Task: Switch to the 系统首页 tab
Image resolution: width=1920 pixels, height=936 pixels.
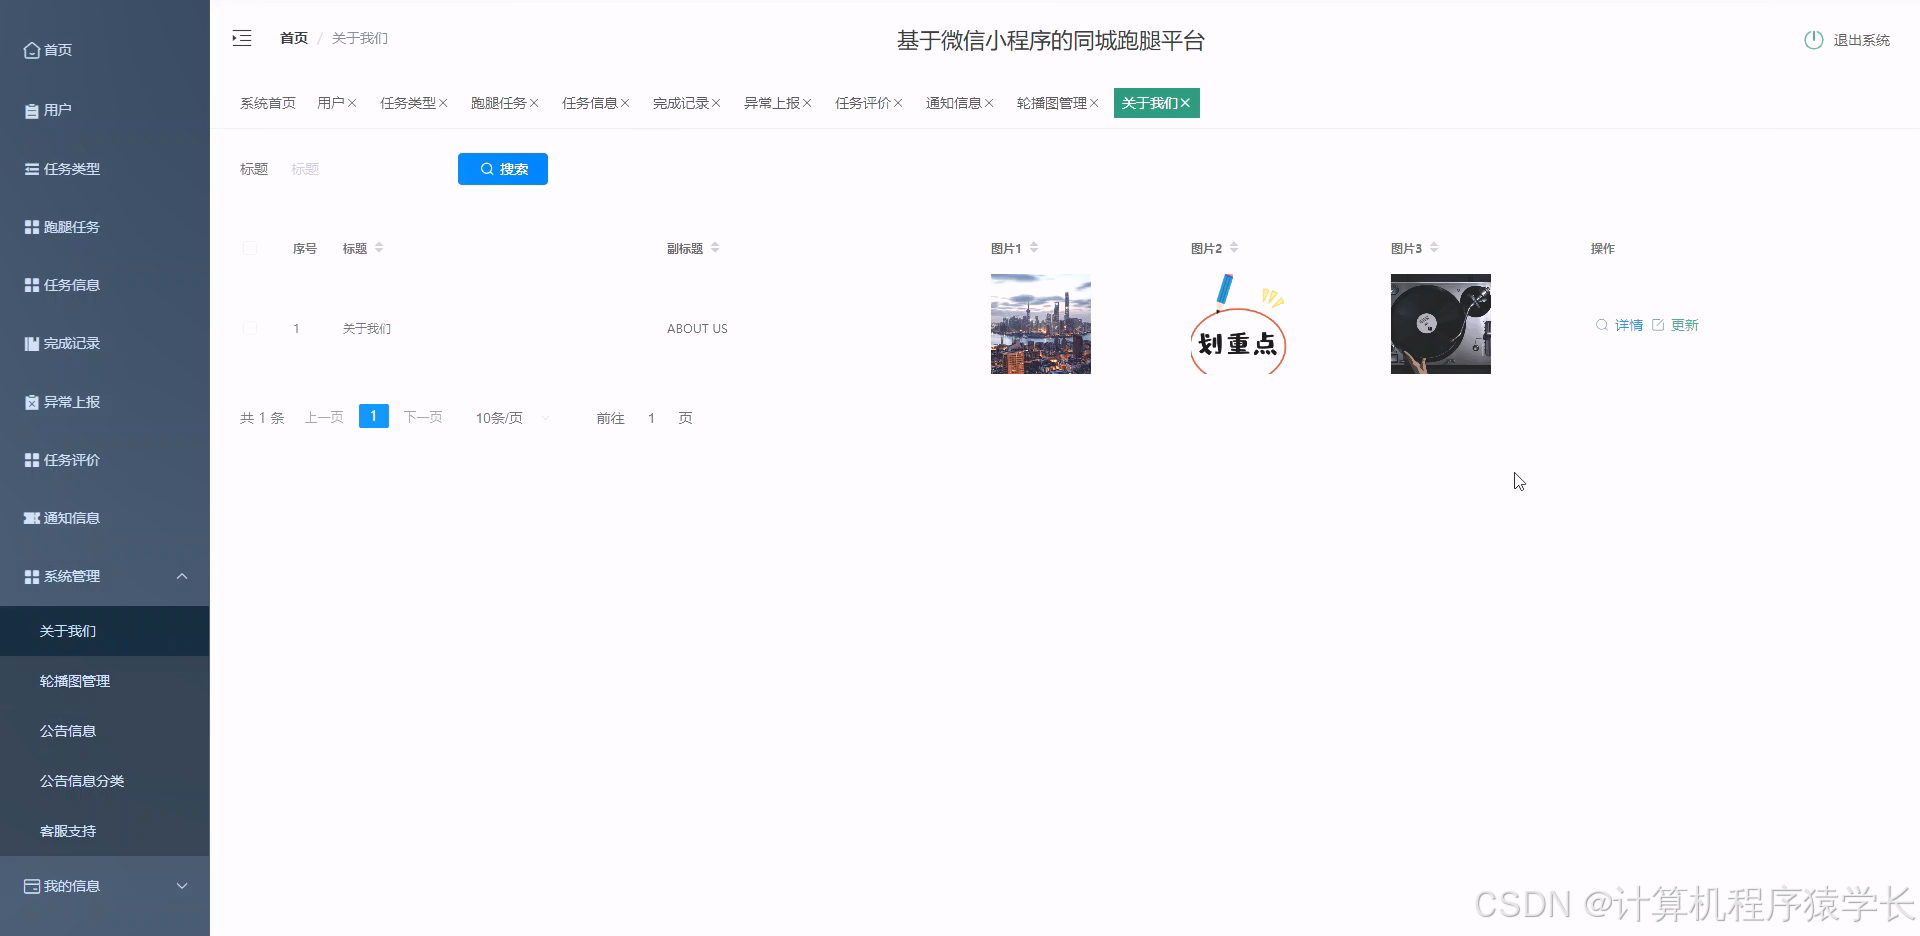Action: tap(267, 102)
